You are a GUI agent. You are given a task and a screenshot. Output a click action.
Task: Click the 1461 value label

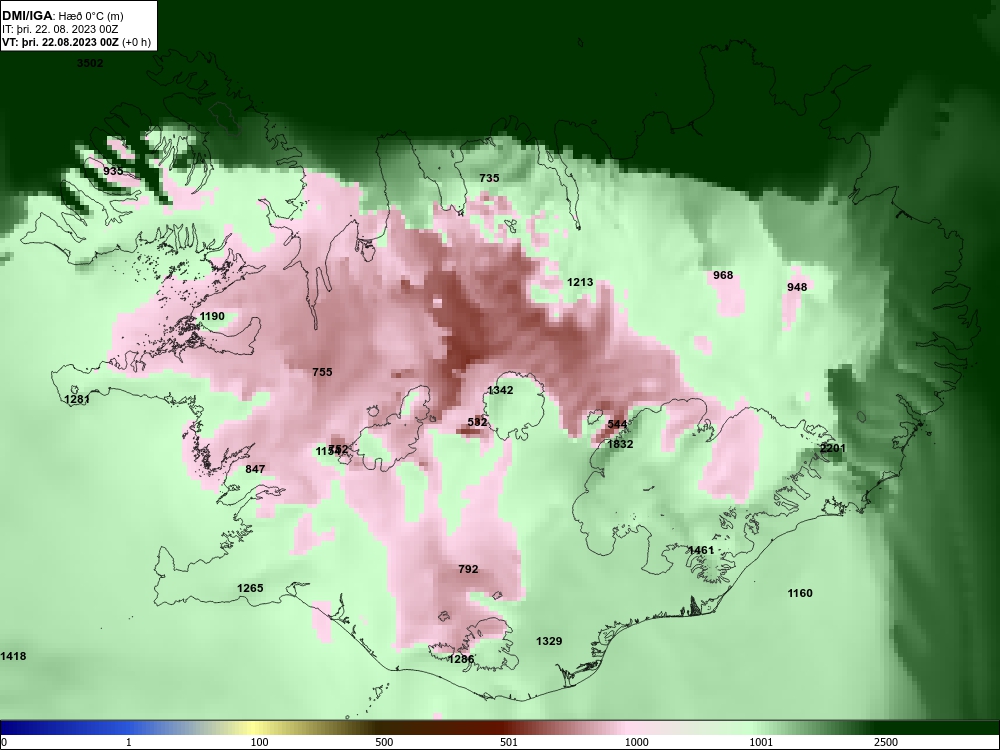pyautogui.click(x=701, y=550)
